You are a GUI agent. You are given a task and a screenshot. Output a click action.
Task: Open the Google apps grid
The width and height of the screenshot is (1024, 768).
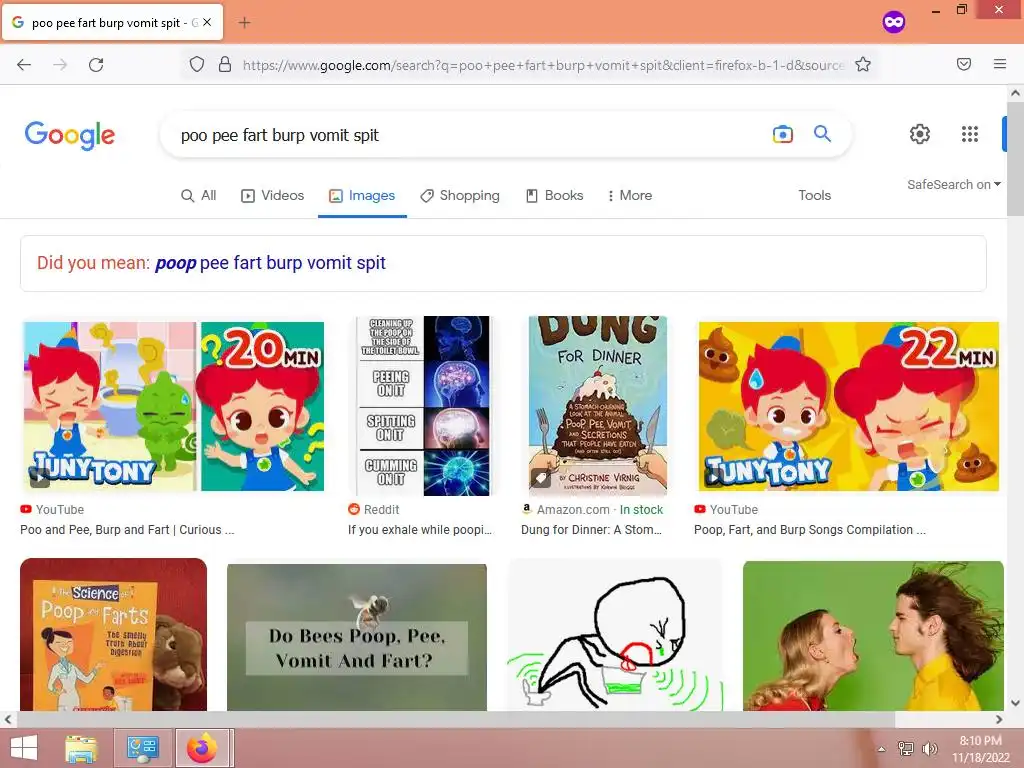[970, 134]
